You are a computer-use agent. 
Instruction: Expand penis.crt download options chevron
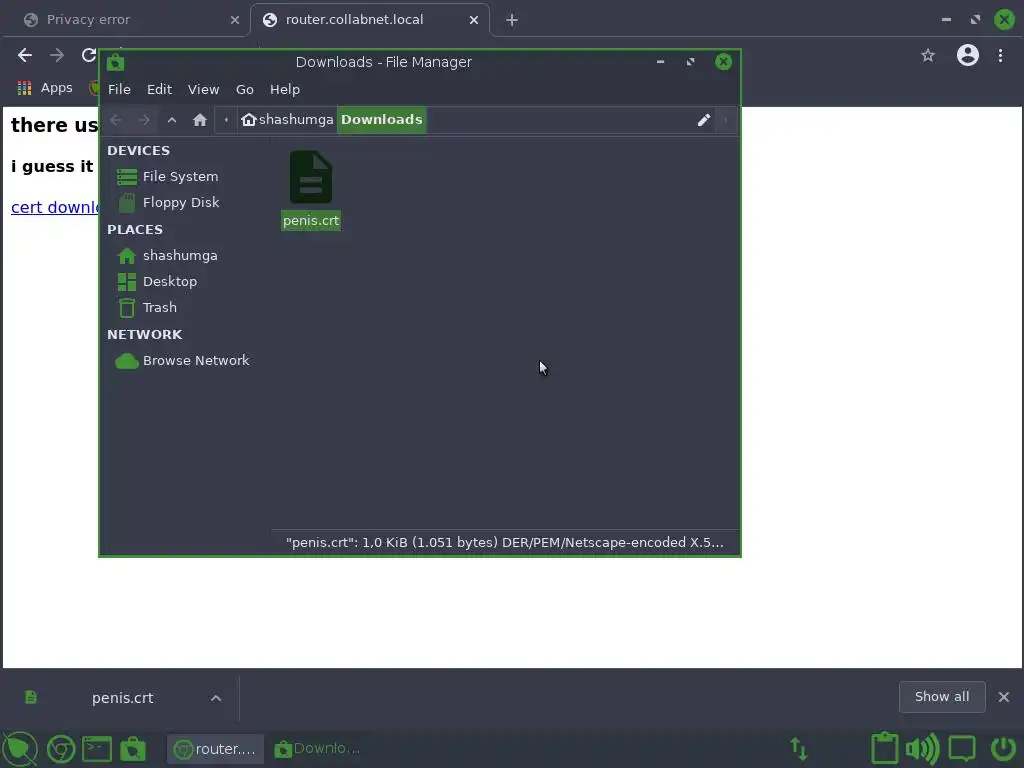point(216,698)
